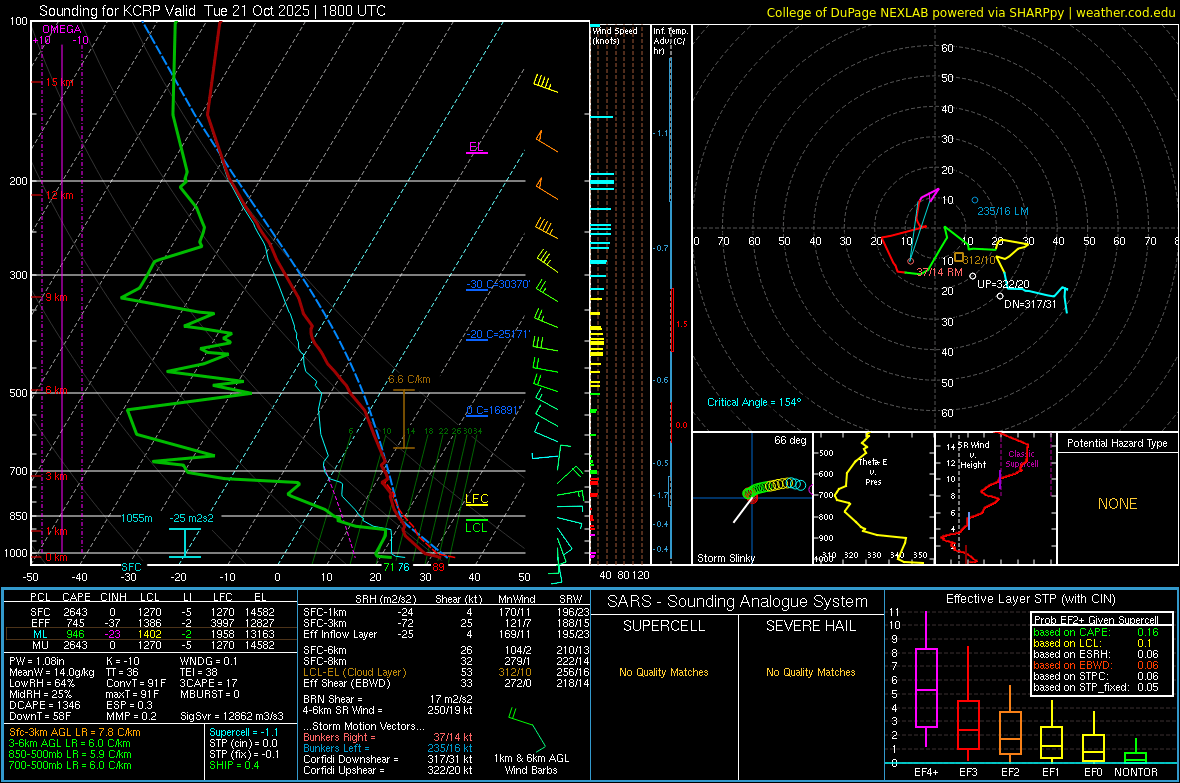This screenshot has height=783, width=1180.
Task: Click the green LCL marker label
Action: click(x=476, y=527)
